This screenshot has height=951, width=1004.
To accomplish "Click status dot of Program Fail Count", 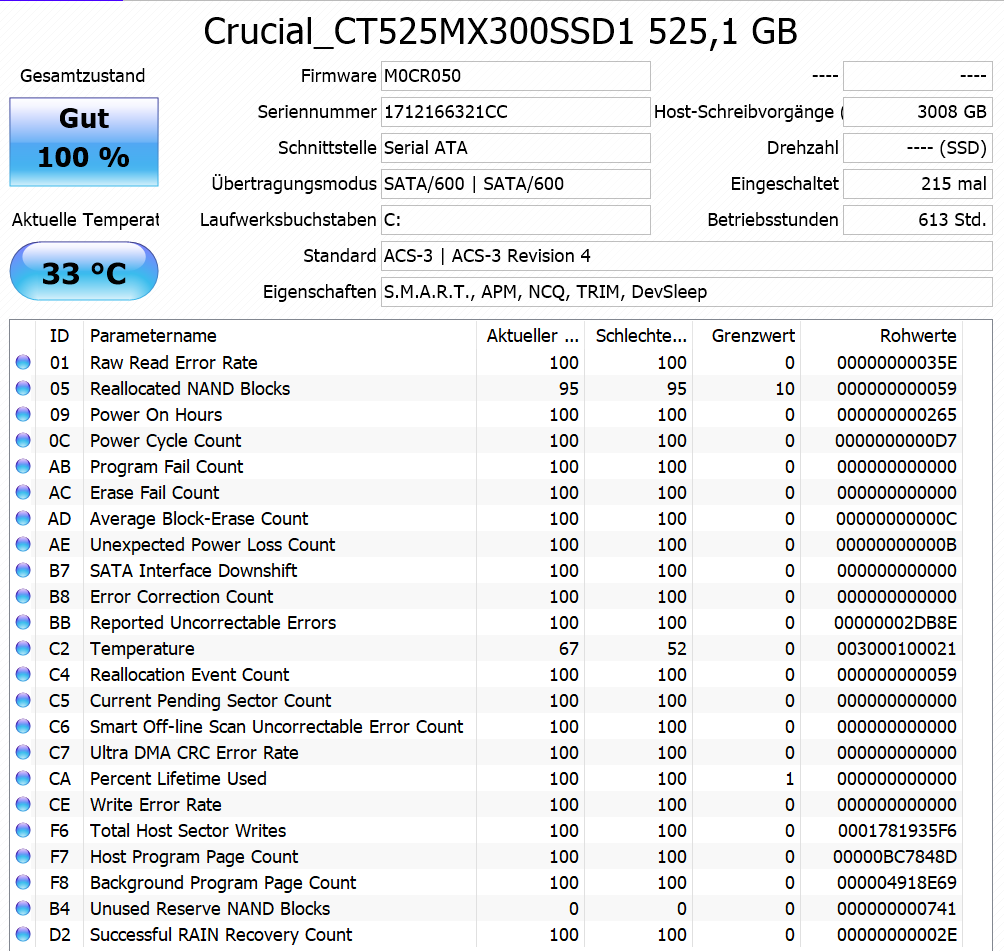I will coord(23,466).
